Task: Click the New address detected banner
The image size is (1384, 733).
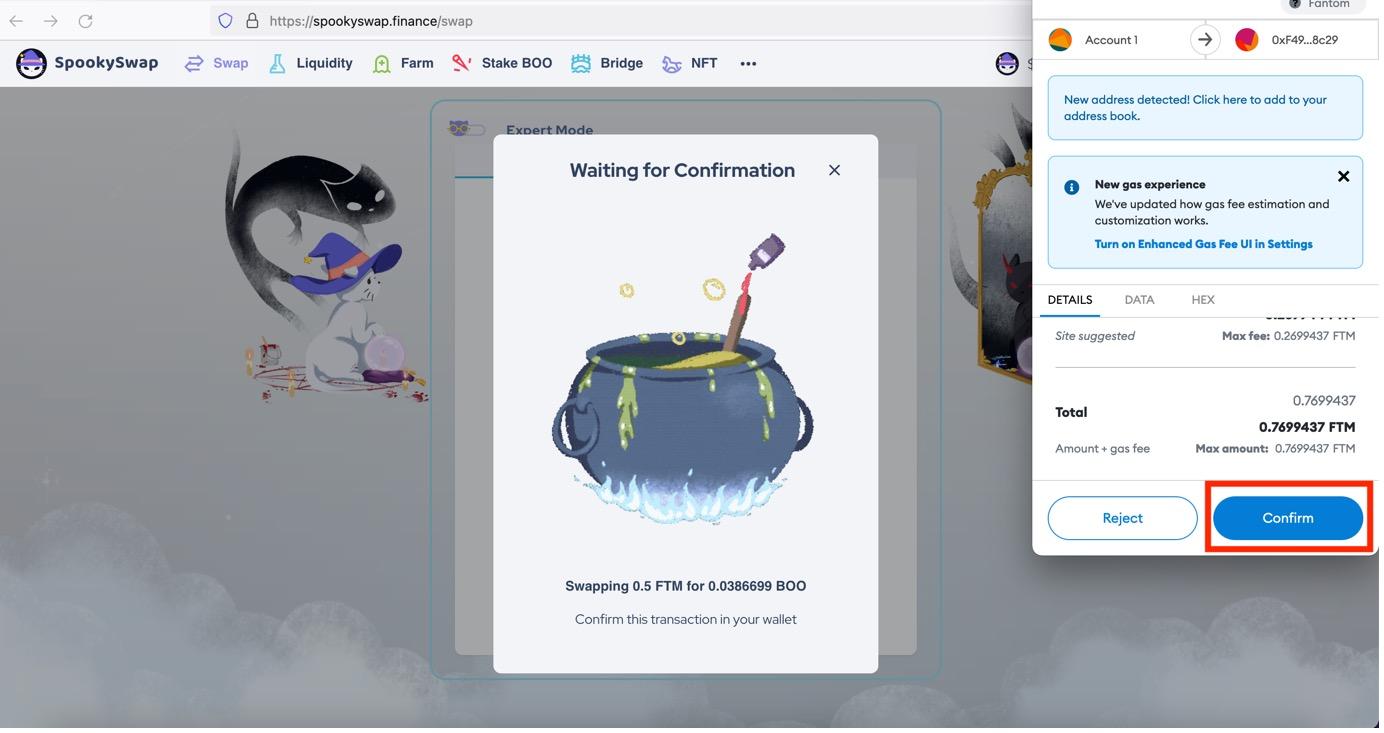Action: pos(1205,107)
